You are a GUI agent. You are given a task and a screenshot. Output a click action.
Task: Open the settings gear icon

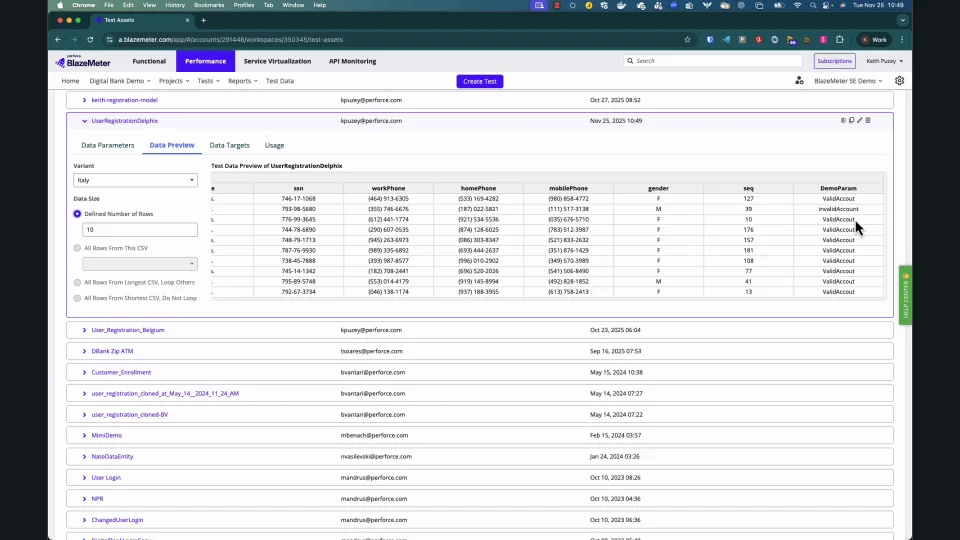click(900, 81)
